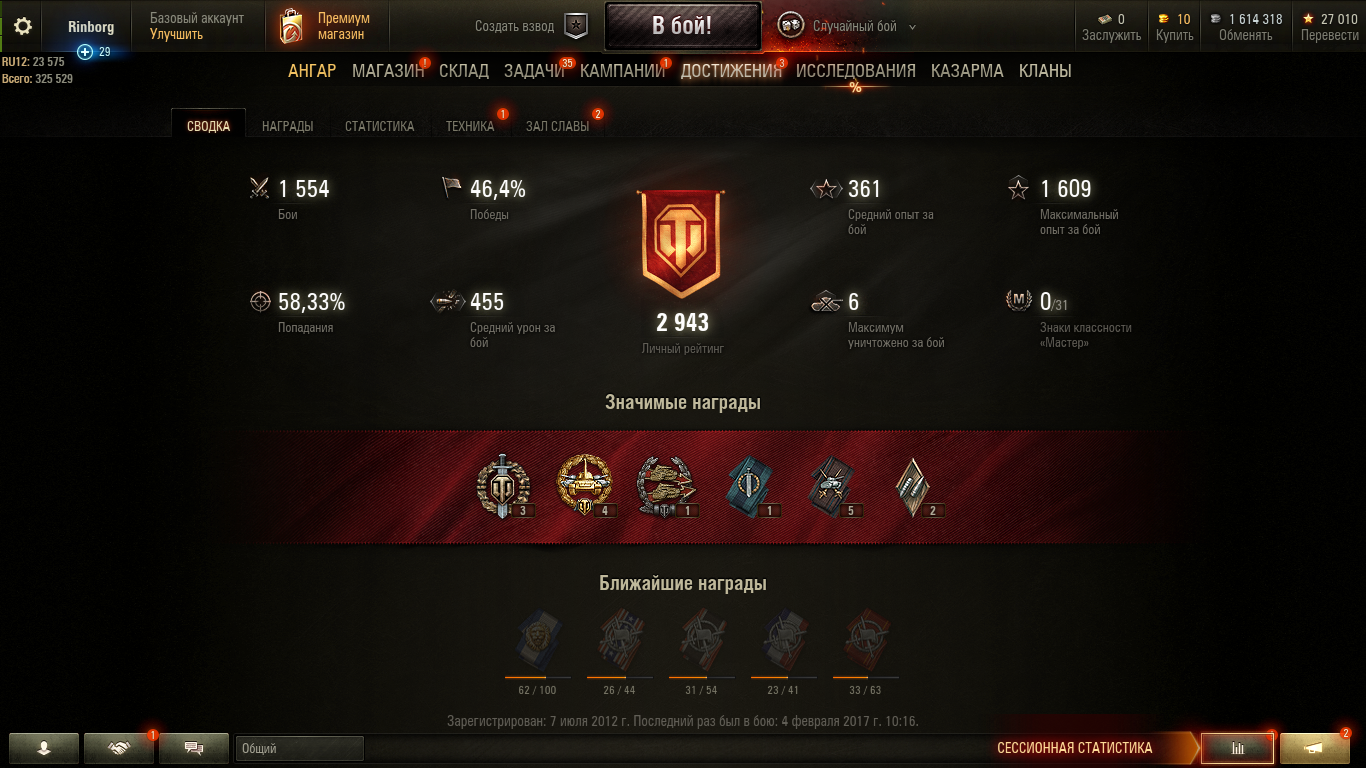The image size is (1366, 768).
Task: Toggle session statistics chart button
Action: 1238,748
